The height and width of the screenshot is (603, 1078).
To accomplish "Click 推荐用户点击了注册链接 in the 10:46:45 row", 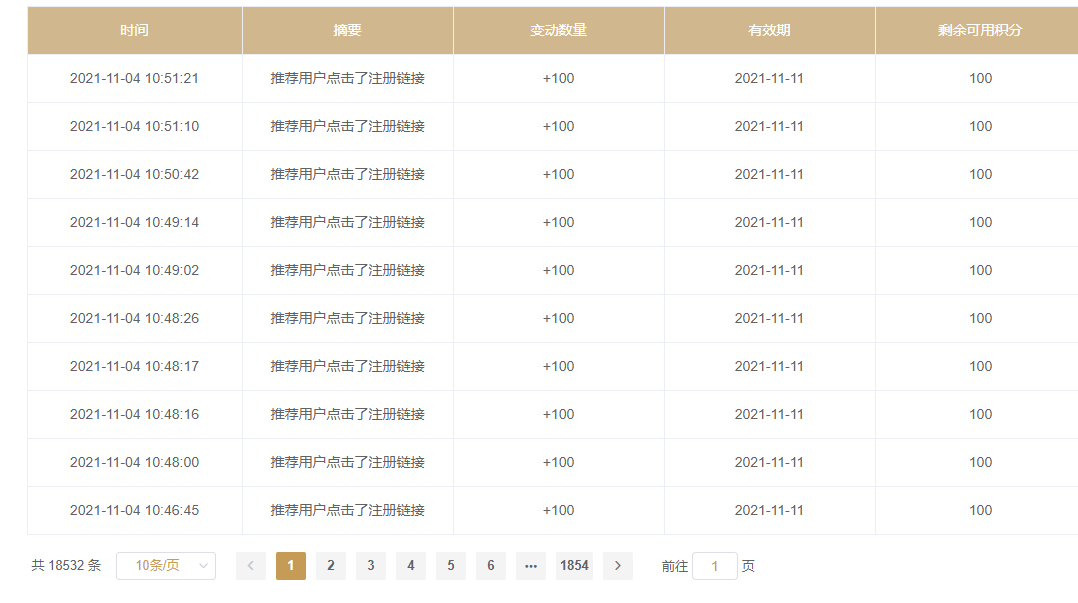I will [x=348, y=511].
